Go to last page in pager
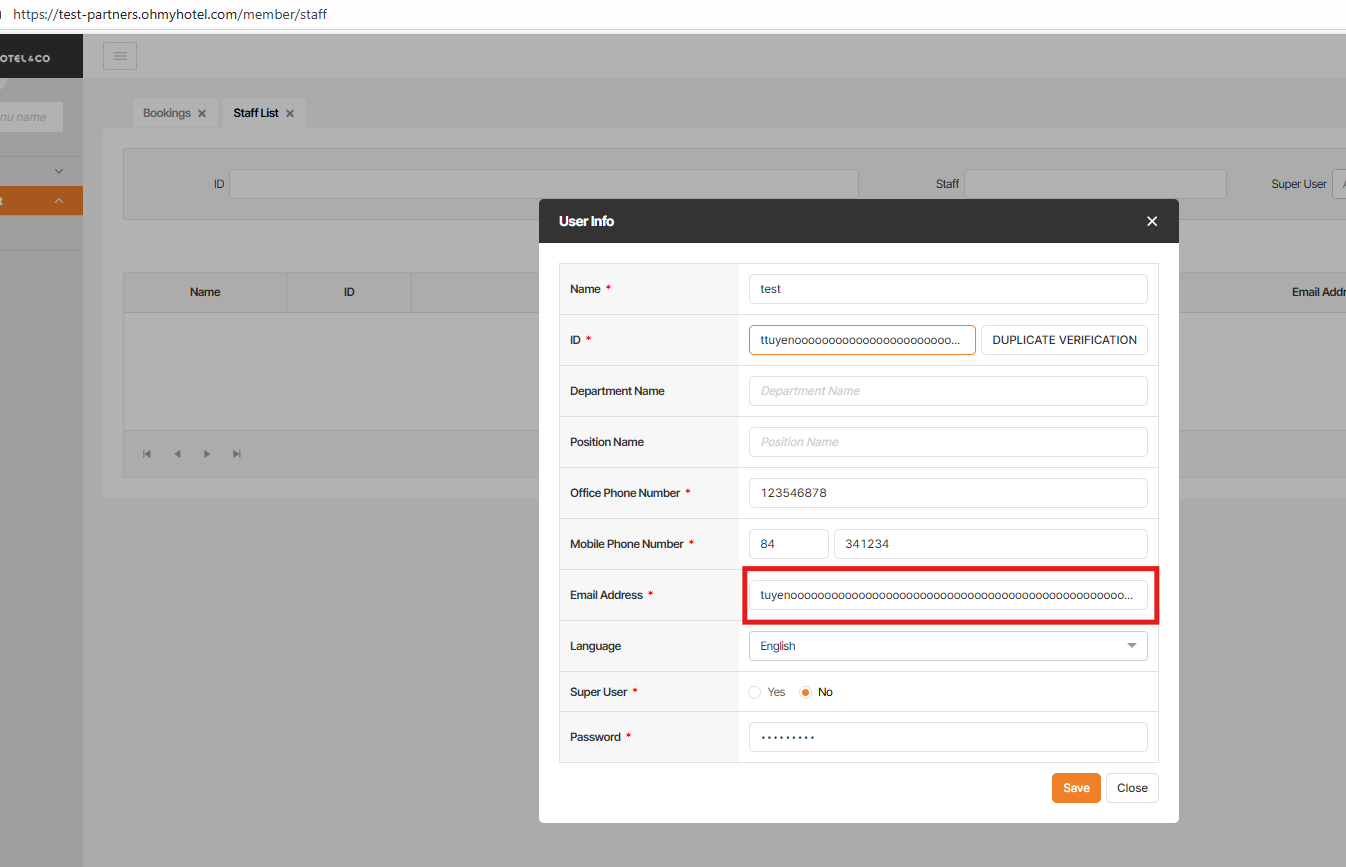This screenshot has height=867, width=1346. tap(237, 454)
